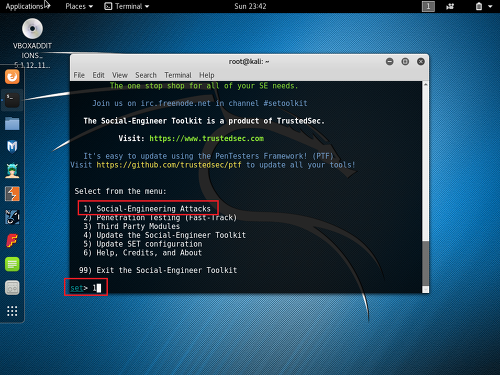Click the clock showing Sun 23:42
Screen dimensions: 500x375
click(x=250, y=6)
